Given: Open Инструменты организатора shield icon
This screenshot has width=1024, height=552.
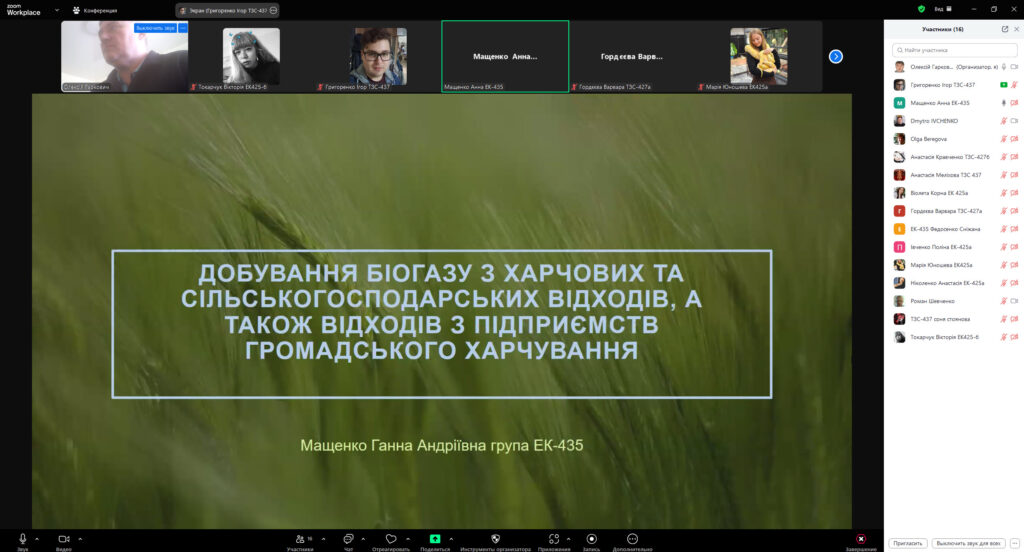Looking at the screenshot, I should click(x=496, y=539).
